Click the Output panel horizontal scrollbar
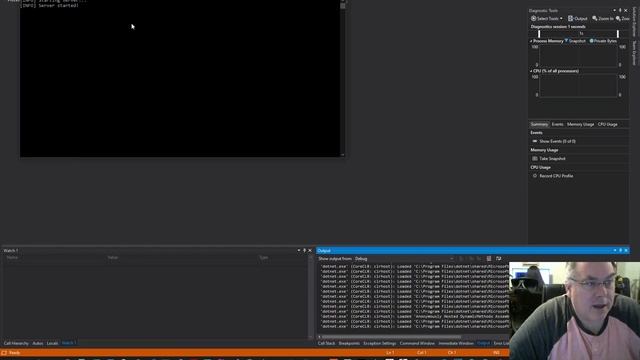The height and width of the screenshot is (360, 640). pyautogui.click(x=391, y=337)
